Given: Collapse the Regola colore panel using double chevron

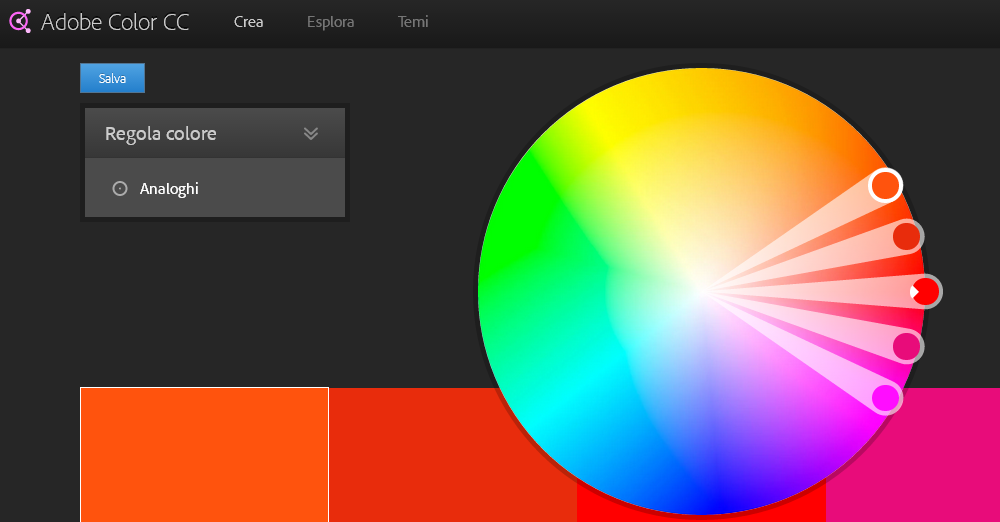Looking at the screenshot, I should click(x=311, y=133).
